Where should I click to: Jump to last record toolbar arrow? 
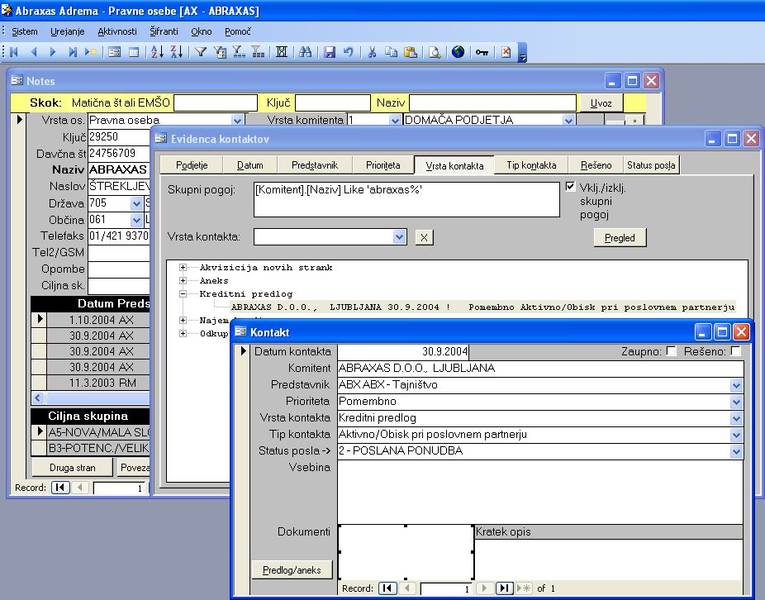click(72, 52)
